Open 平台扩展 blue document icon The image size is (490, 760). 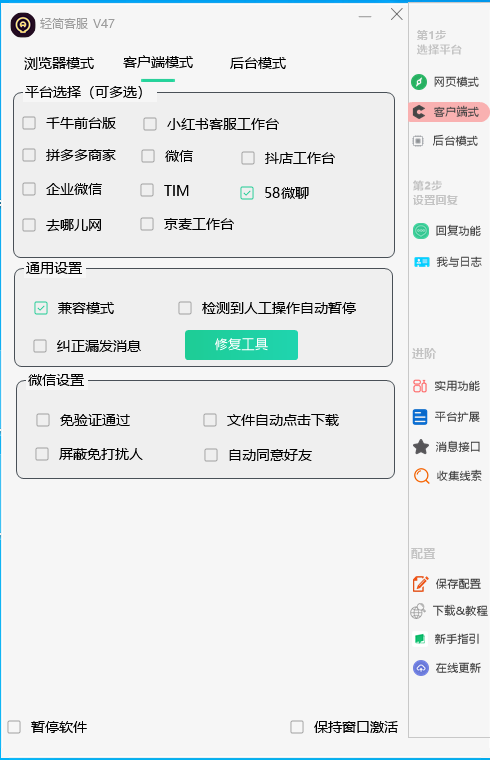click(420, 417)
